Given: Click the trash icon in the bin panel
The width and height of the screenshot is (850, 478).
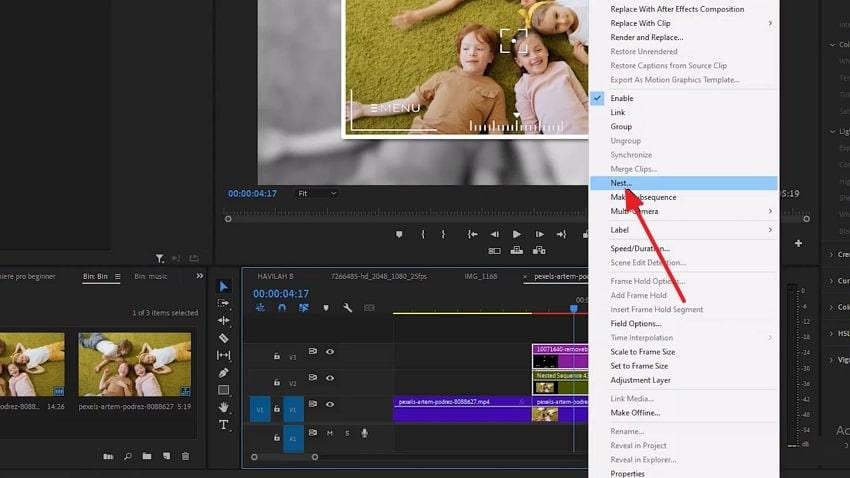Looking at the screenshot, I should (185, 457).
